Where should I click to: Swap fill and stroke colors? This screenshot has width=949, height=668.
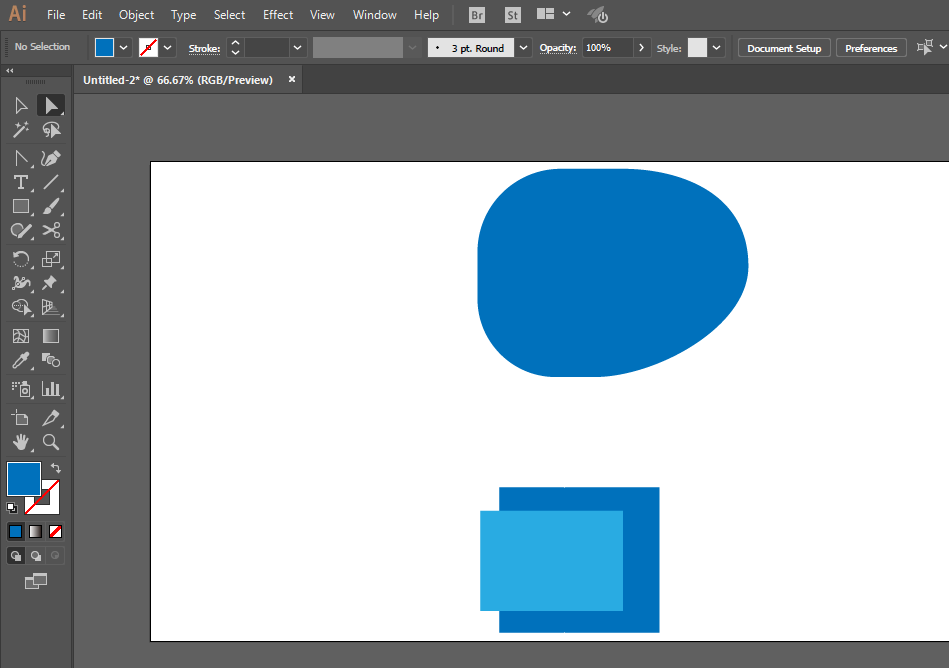coord(56,468)
